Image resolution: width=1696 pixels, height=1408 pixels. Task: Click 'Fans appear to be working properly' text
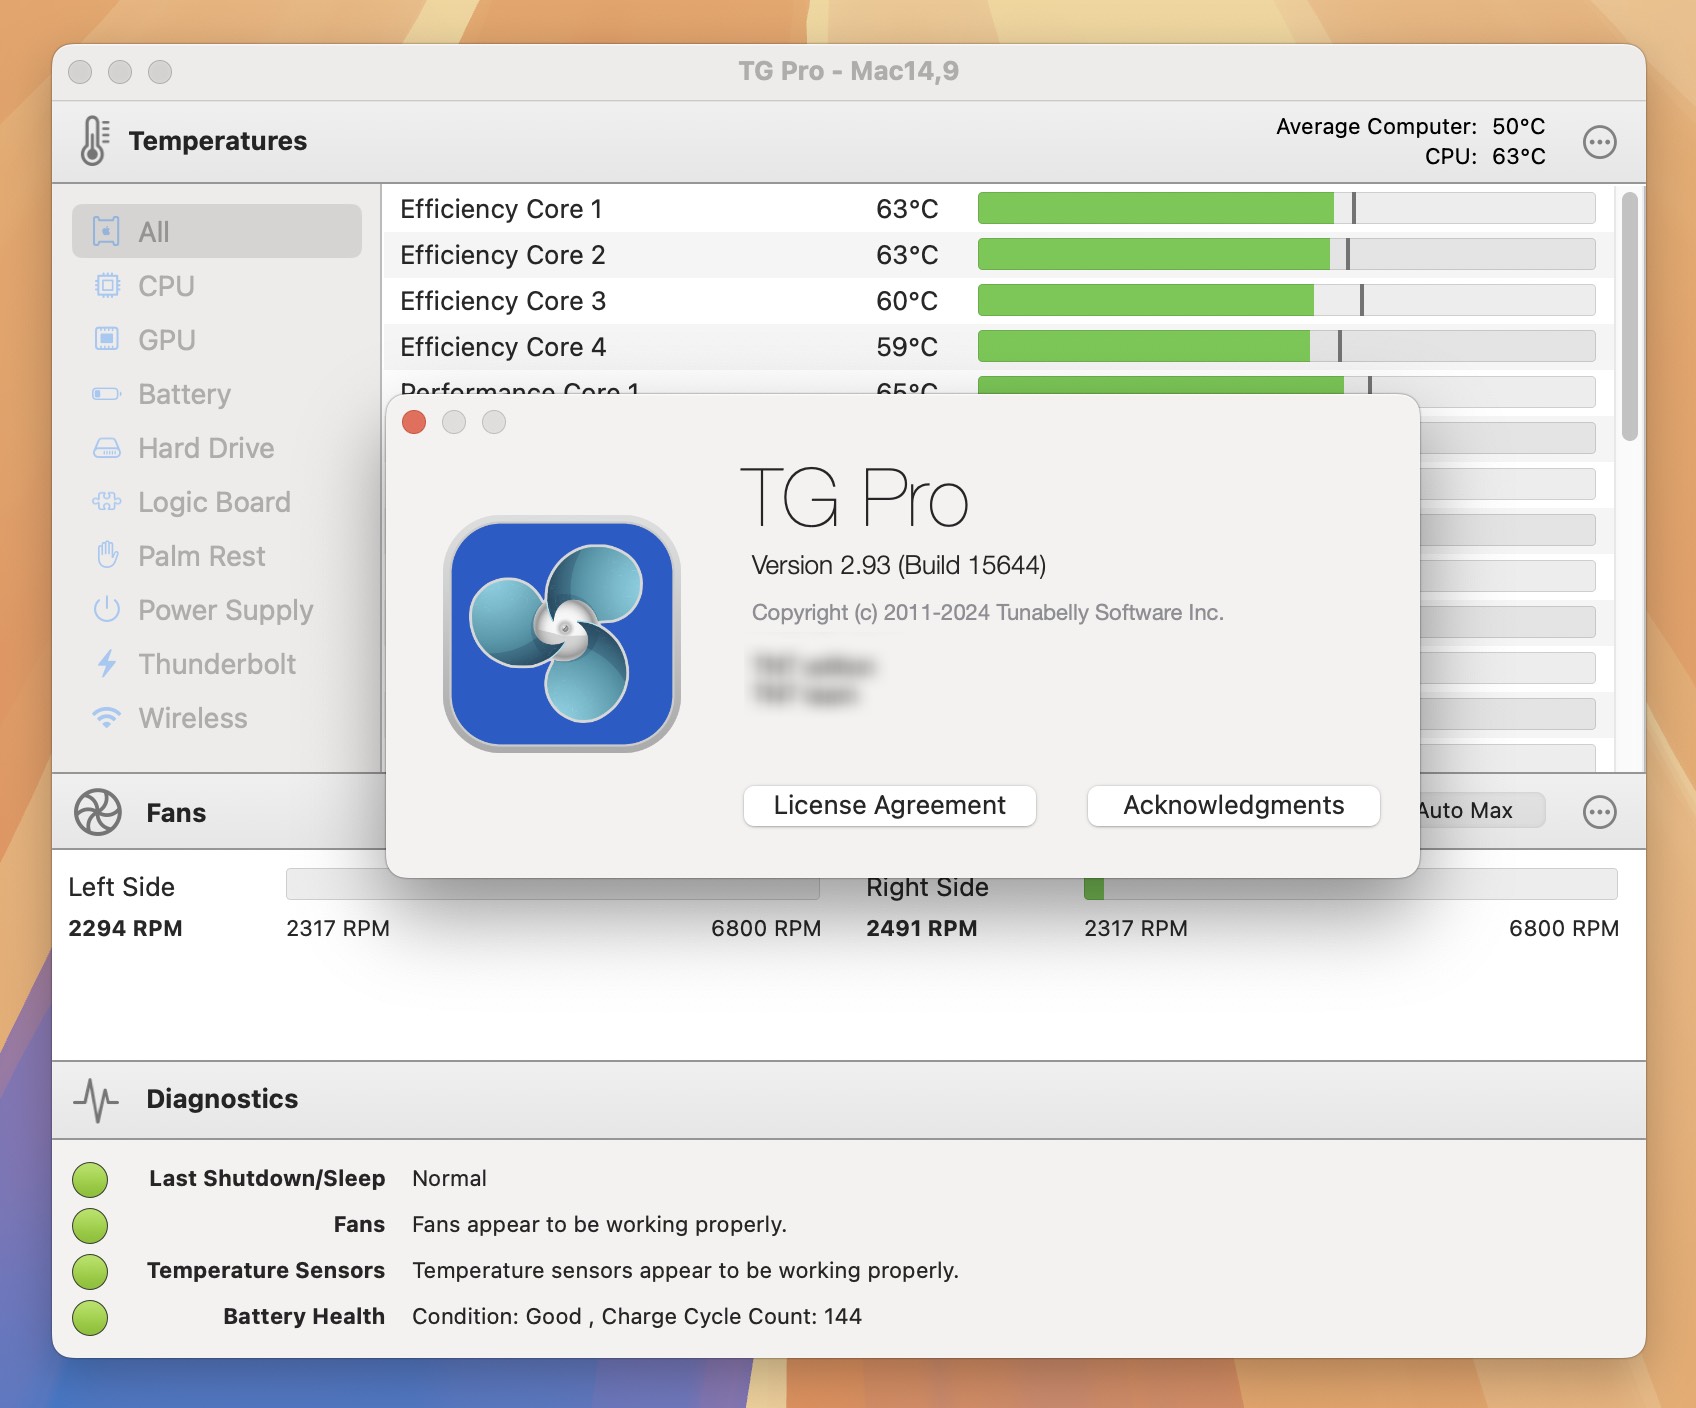[599, 1224]
